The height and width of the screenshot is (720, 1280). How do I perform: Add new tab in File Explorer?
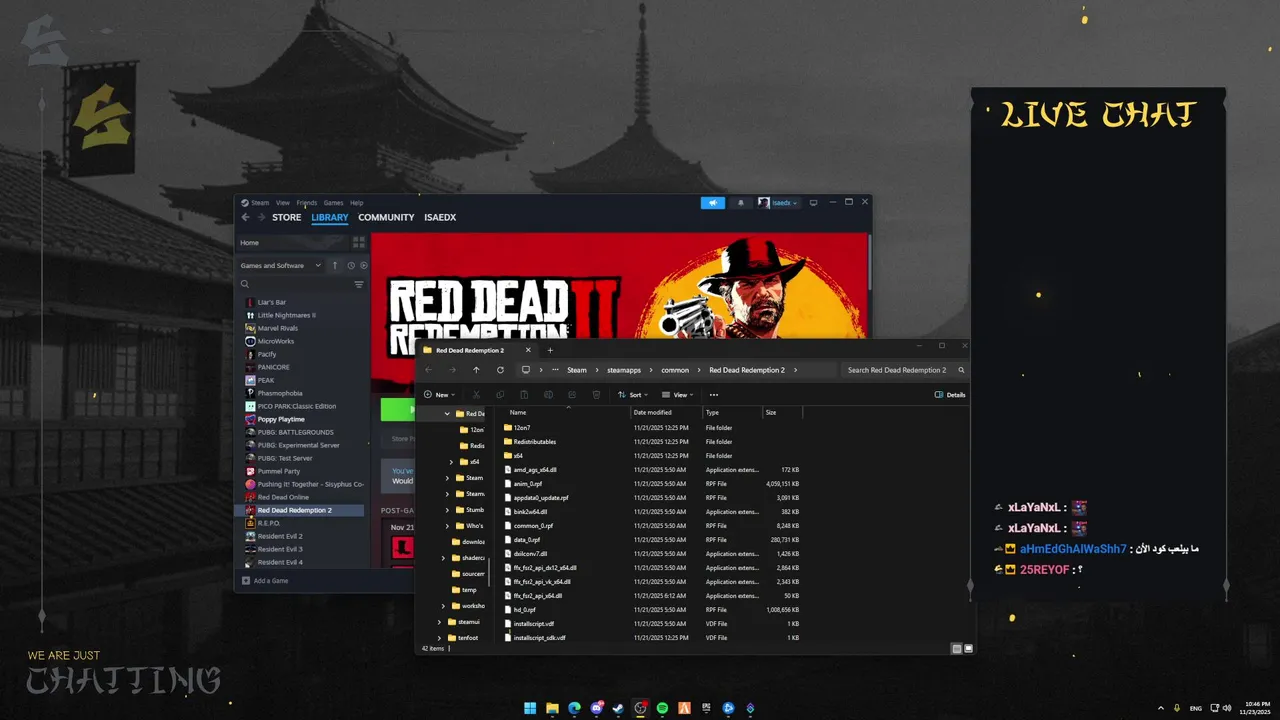tap(550, 350)
